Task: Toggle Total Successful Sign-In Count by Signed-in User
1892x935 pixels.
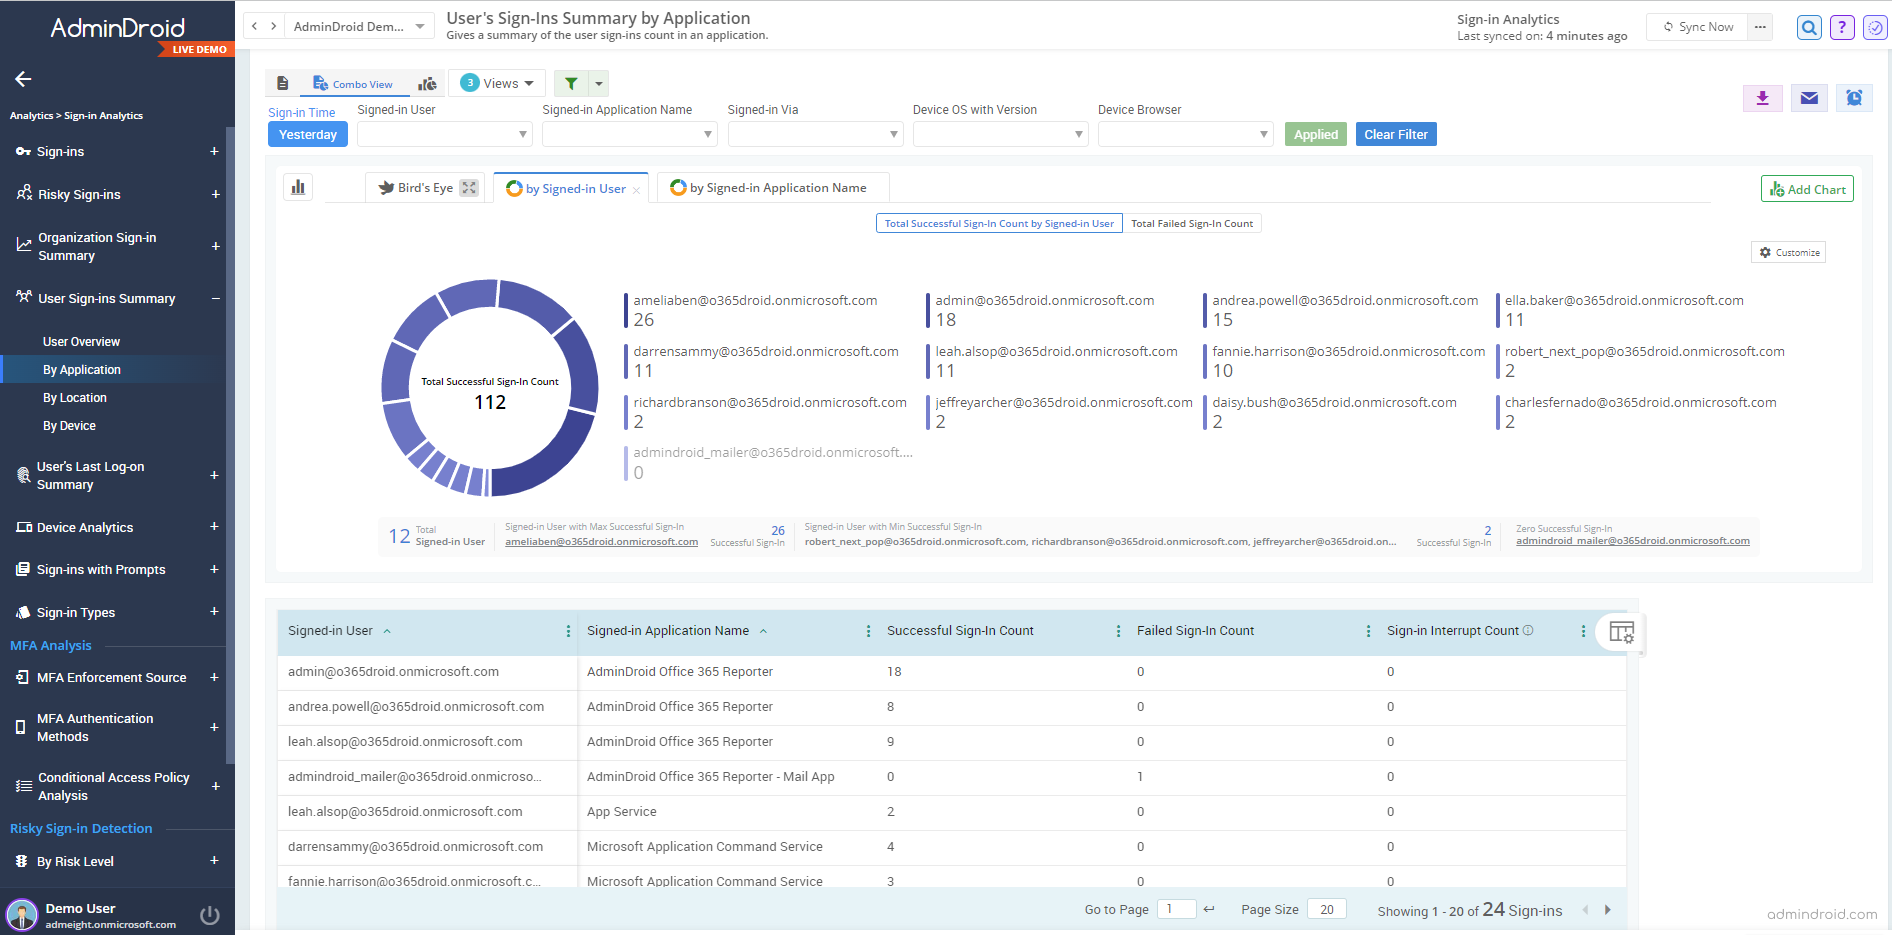Action: [x=998, y=223]
